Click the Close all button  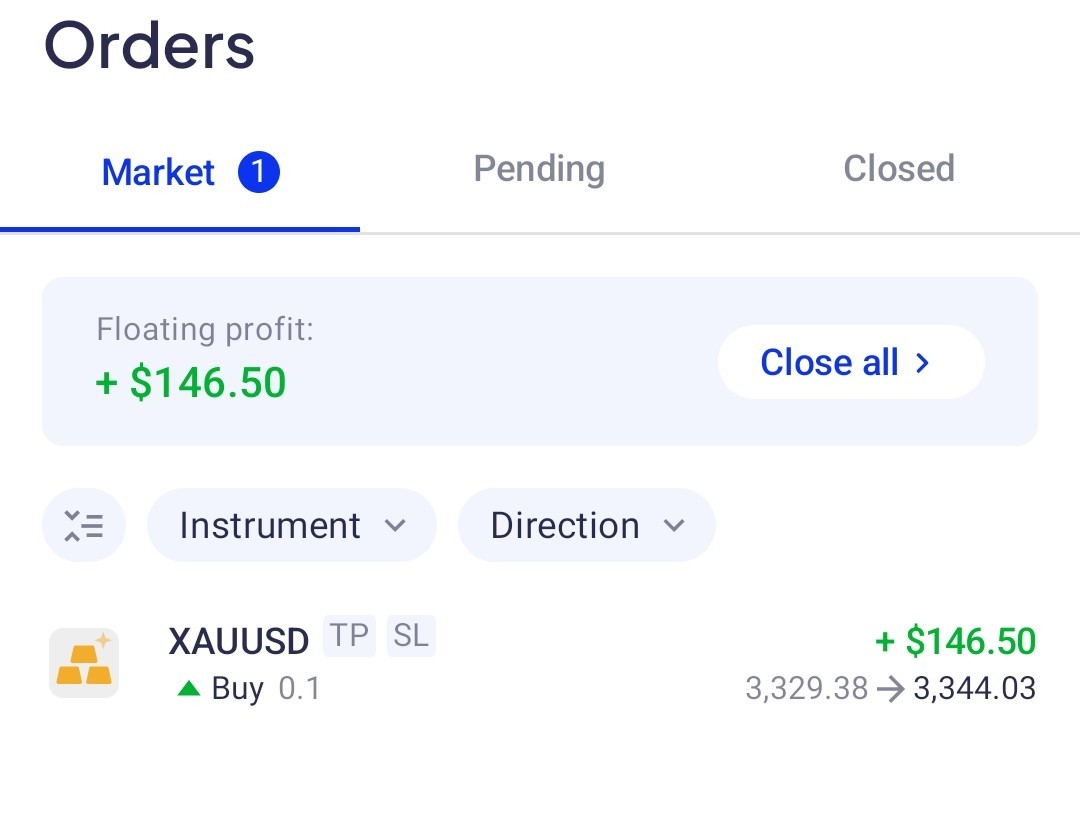tap(851, 362)
